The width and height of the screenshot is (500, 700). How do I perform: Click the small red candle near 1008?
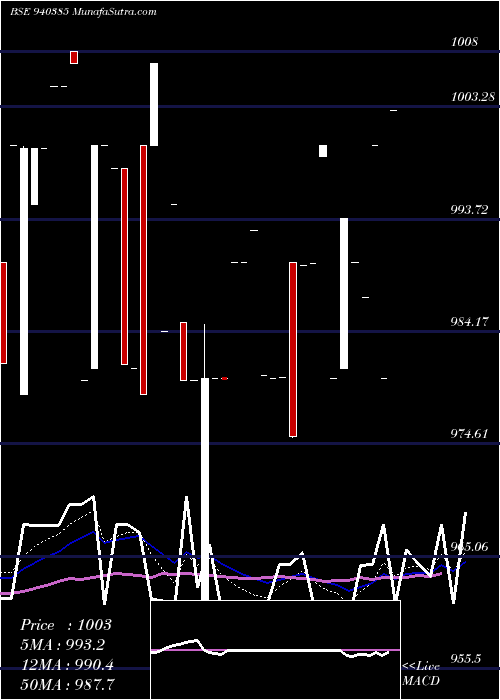pyautogui.click(x=74, y=58)
